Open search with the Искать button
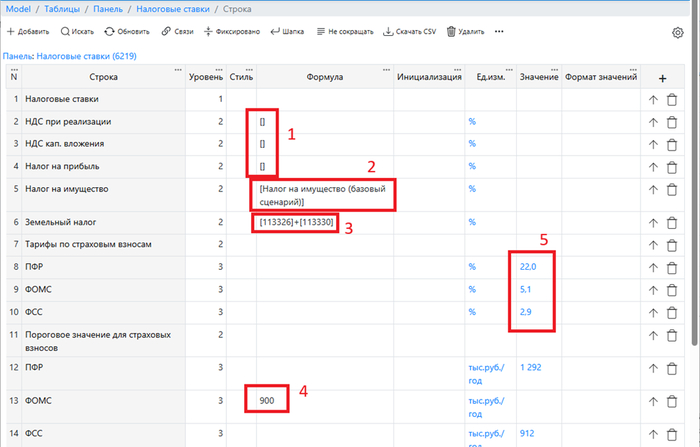This screenshot has width=700, height=447. tap(78, 32)
